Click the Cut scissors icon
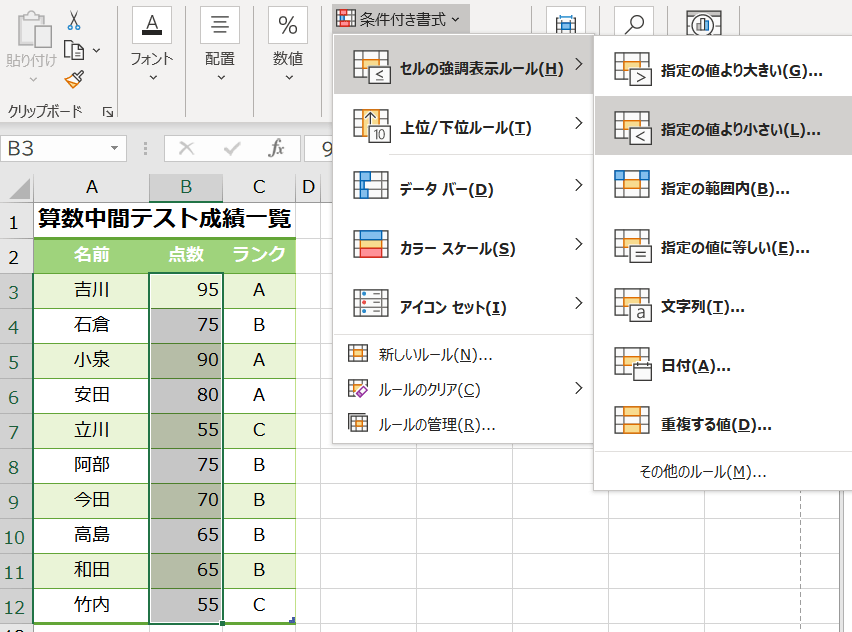Viewport: 852px width, 632px height. click(x=74, y=20)
